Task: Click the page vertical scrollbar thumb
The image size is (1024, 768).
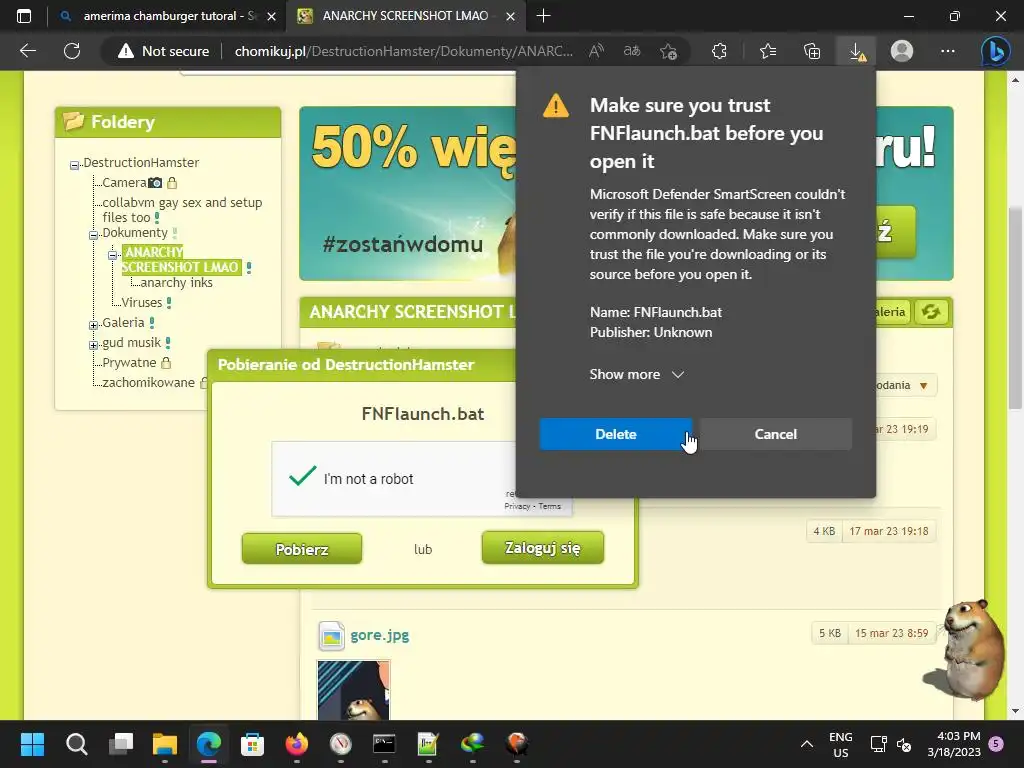Action: (1015, 307)
